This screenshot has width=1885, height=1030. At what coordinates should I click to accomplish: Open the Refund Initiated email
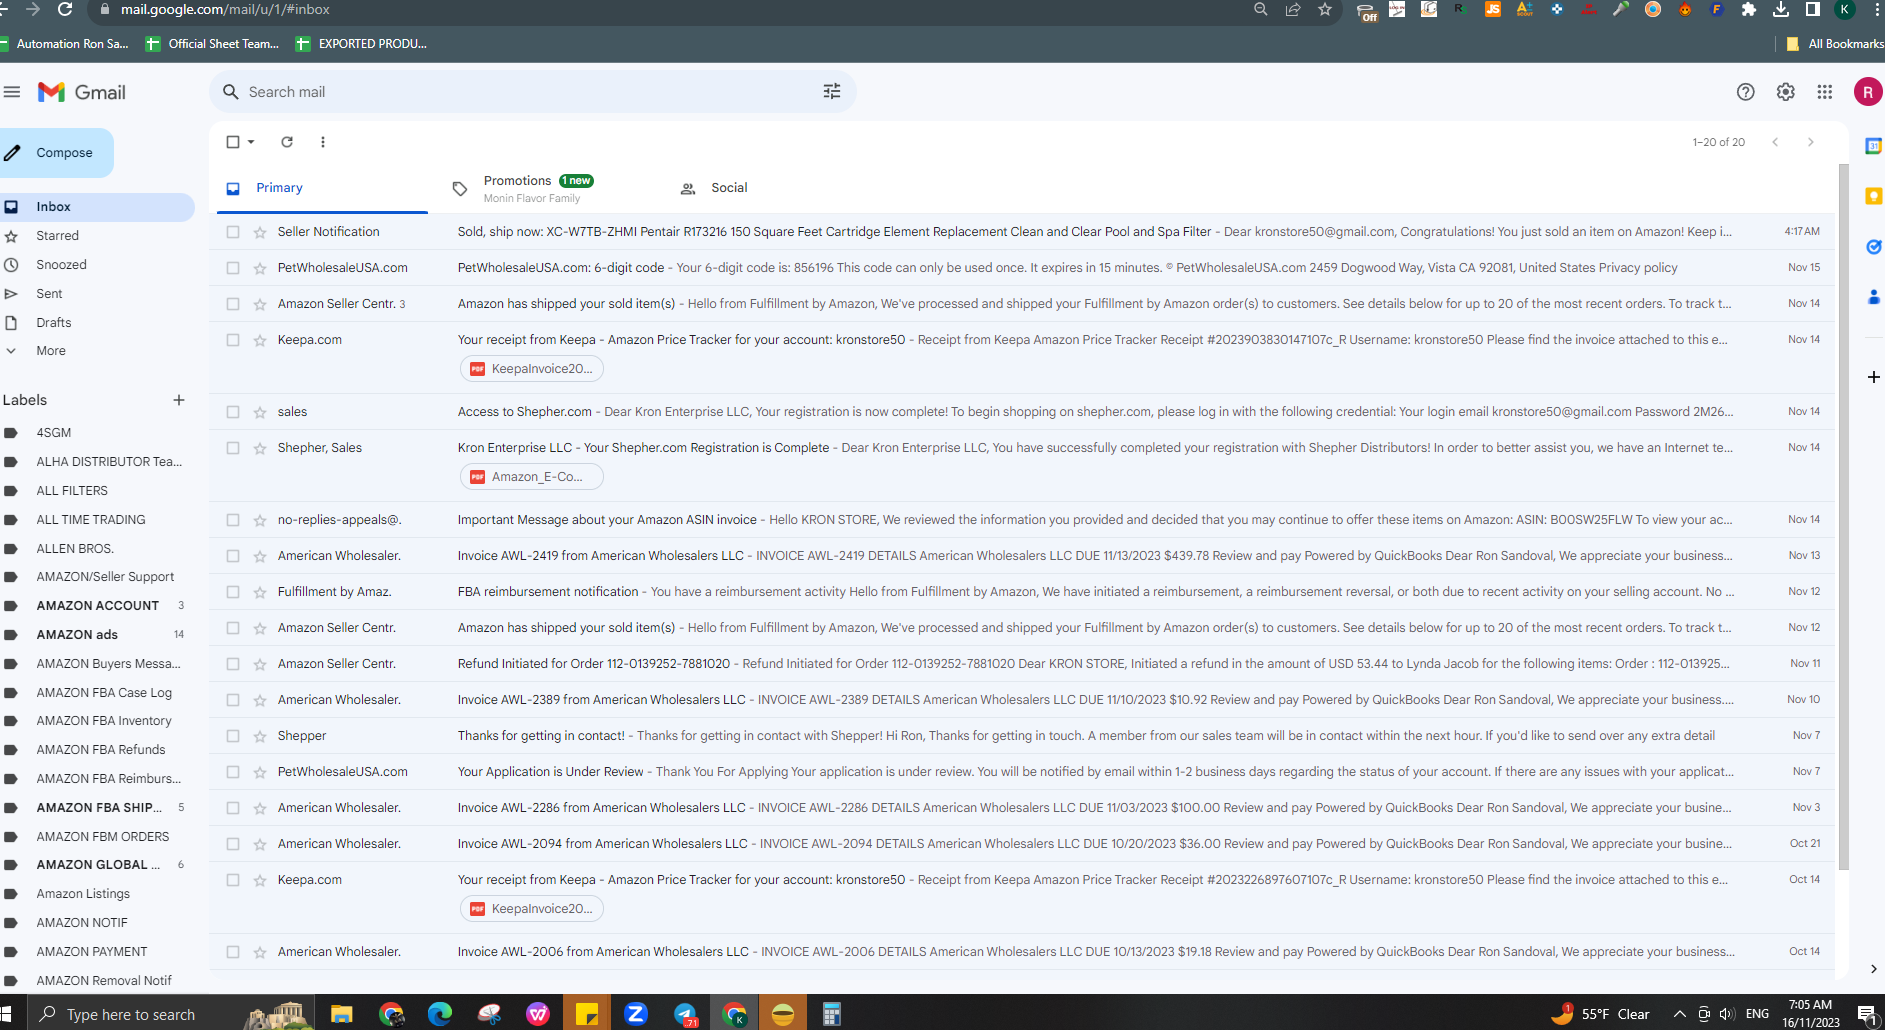(x=1022, y=664)
